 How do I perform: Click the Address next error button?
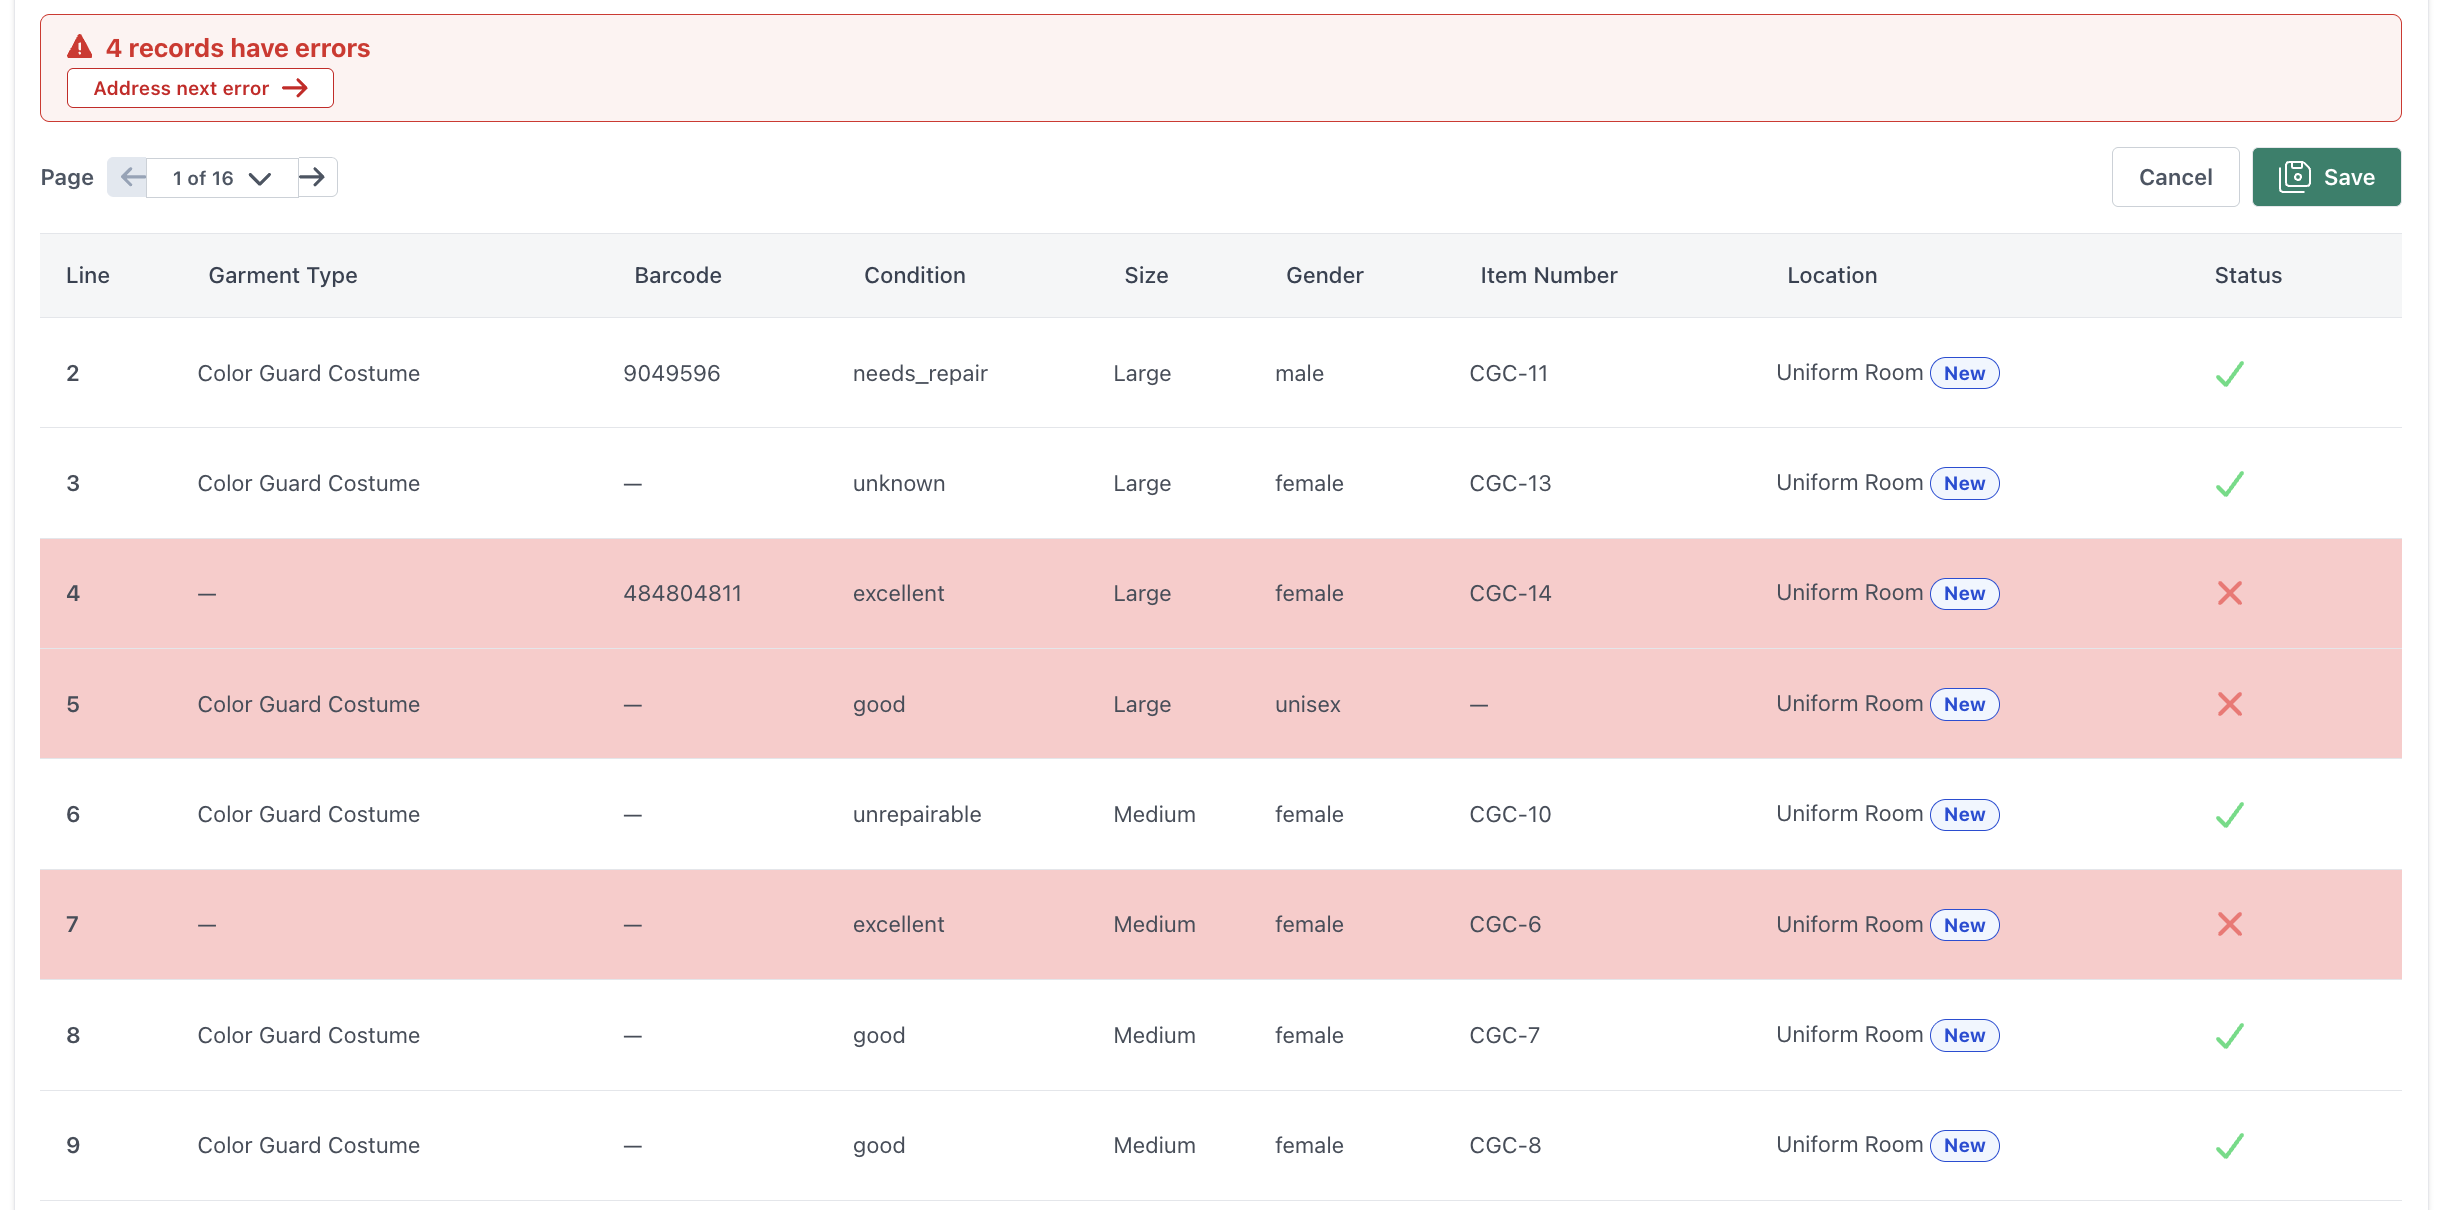(200, 88)
